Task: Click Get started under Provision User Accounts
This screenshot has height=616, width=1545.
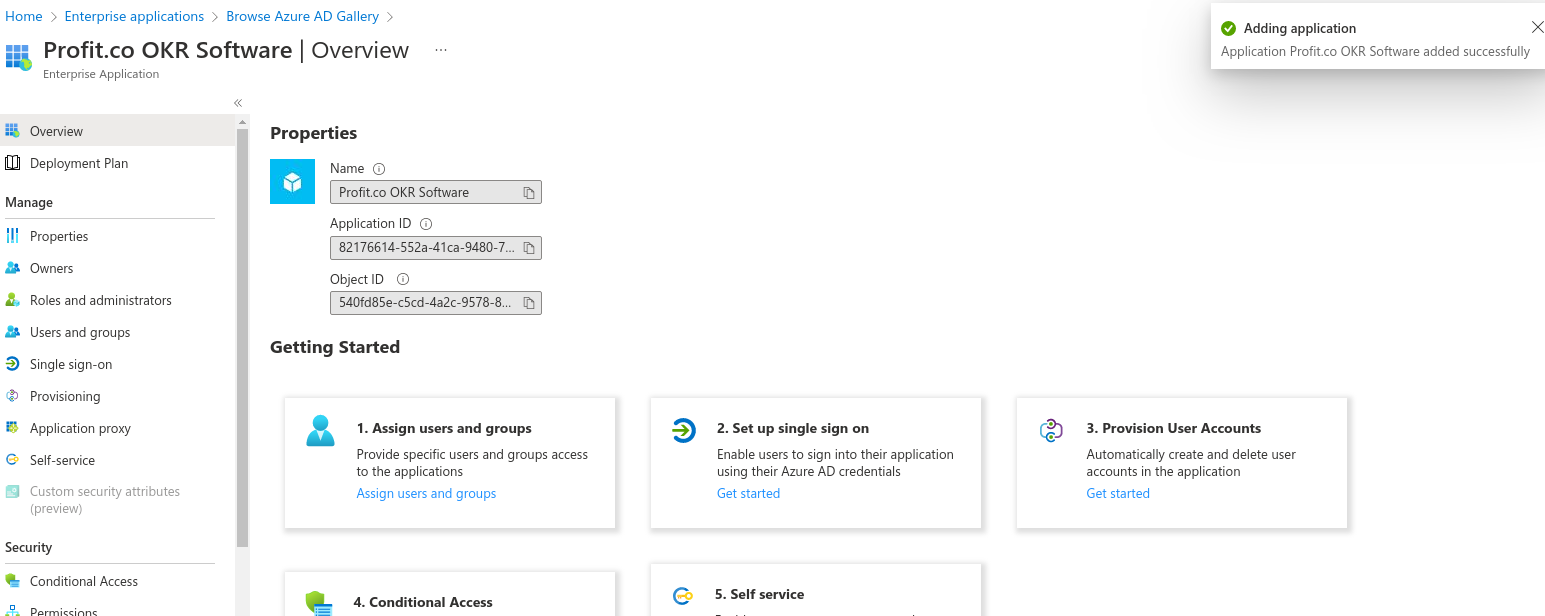Action: [1118, 493]
